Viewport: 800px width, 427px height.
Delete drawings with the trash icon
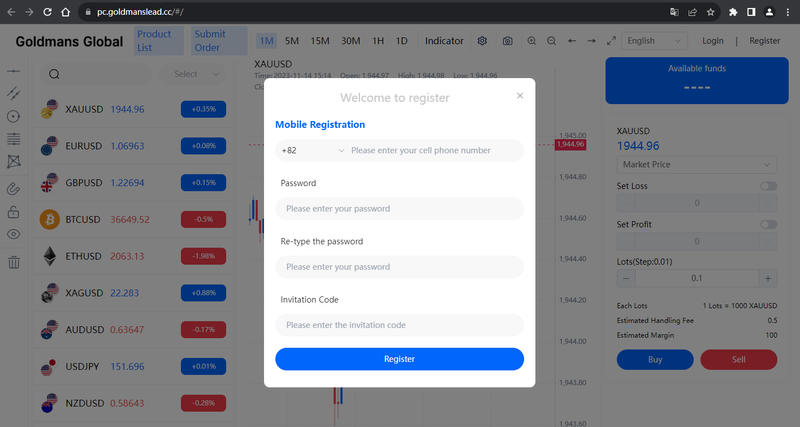14,262
